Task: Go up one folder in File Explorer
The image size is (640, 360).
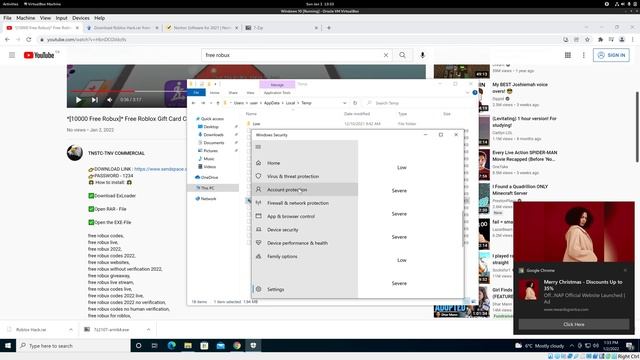Action: coord(218,103)
